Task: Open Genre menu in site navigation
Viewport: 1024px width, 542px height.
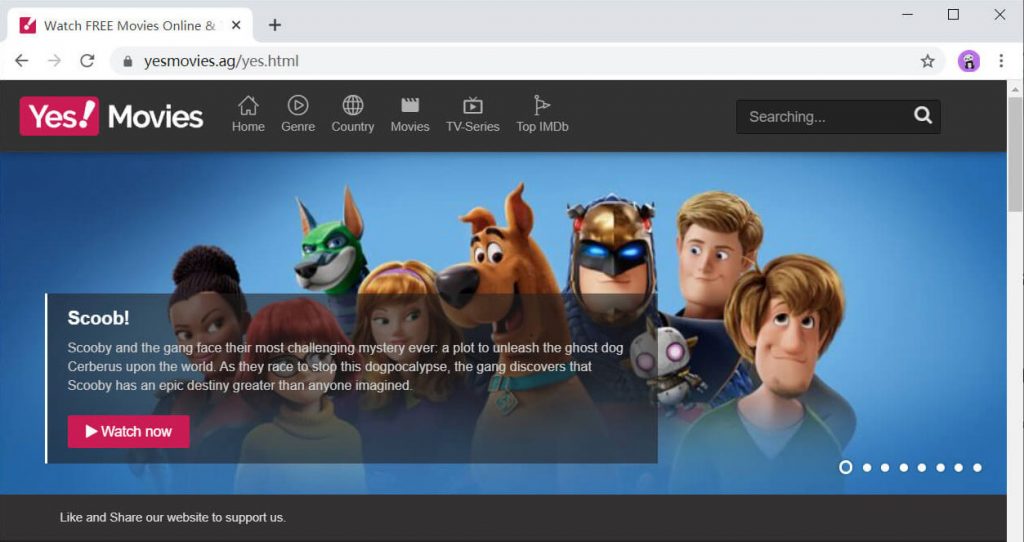Action: coord(298,114)
